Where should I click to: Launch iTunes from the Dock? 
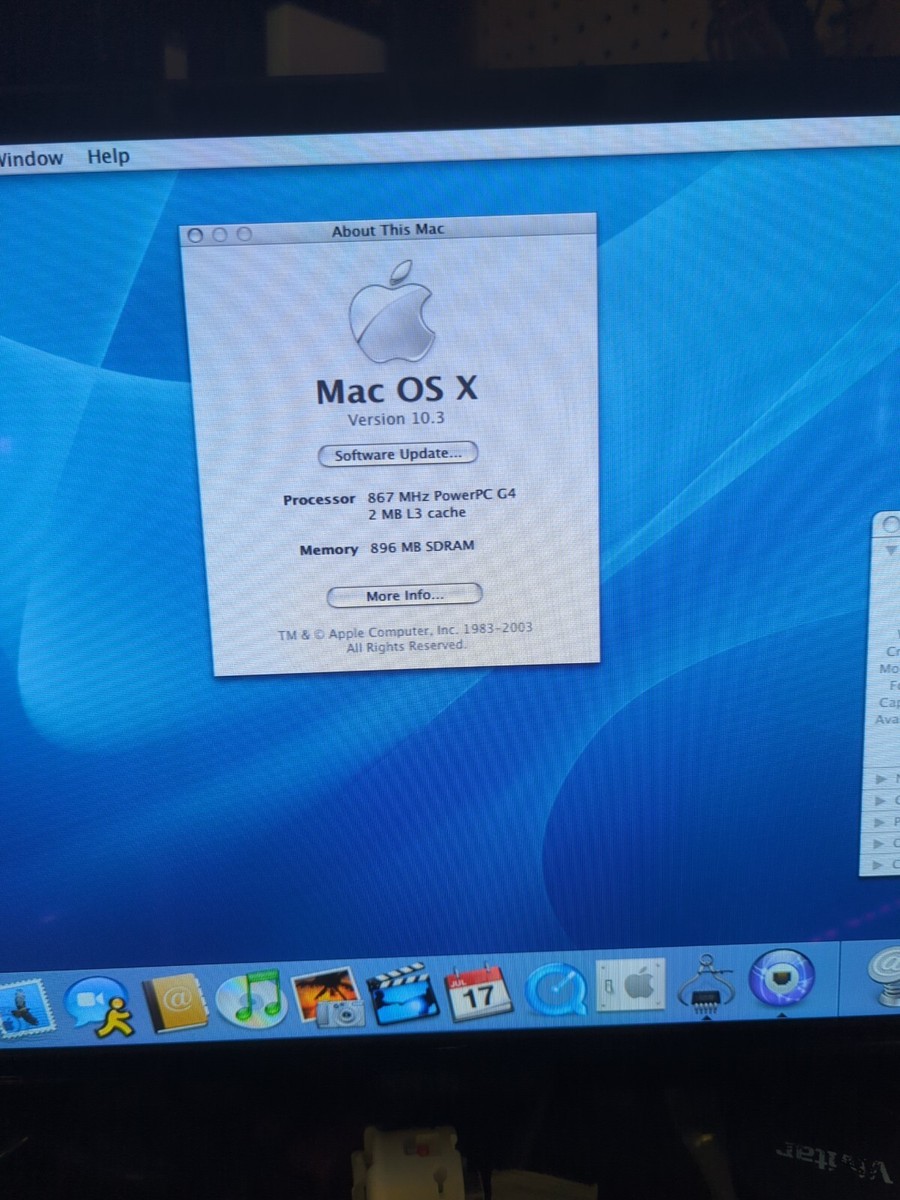pos(251,1000)
